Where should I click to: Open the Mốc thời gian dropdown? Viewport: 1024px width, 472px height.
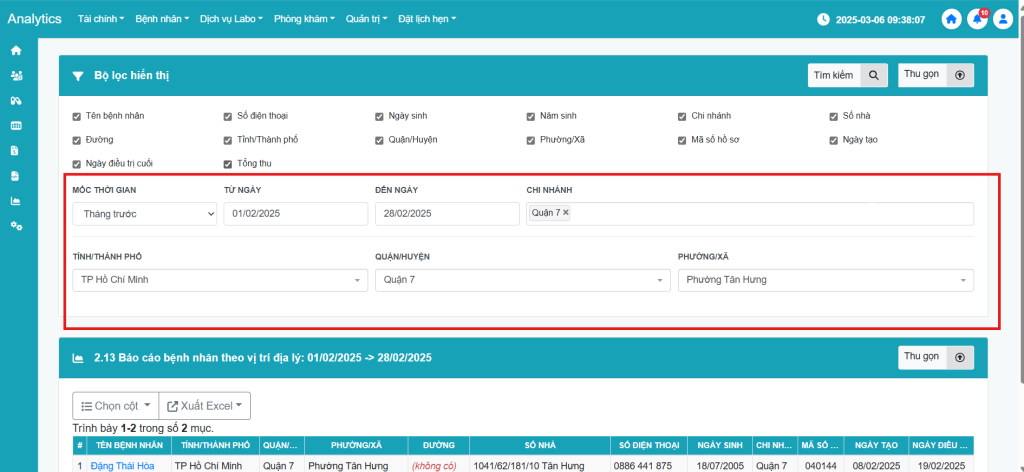coord(144,214)
